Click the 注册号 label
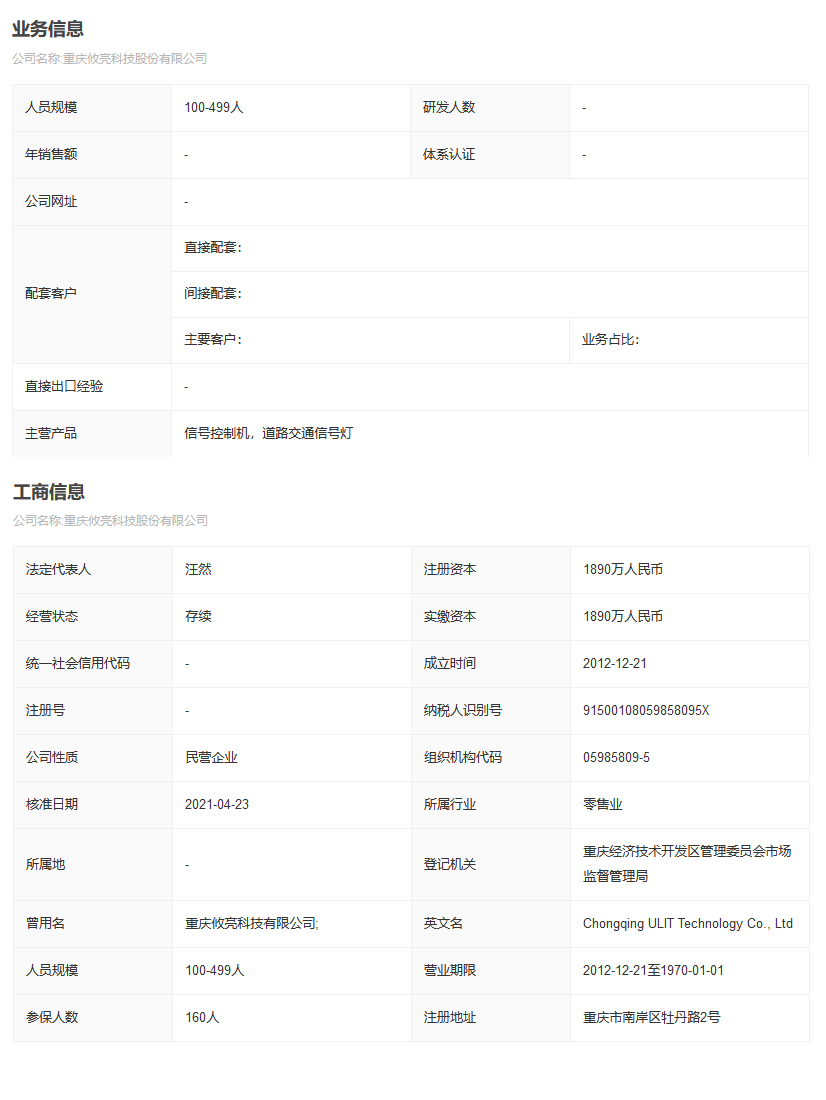 (46, 711)
